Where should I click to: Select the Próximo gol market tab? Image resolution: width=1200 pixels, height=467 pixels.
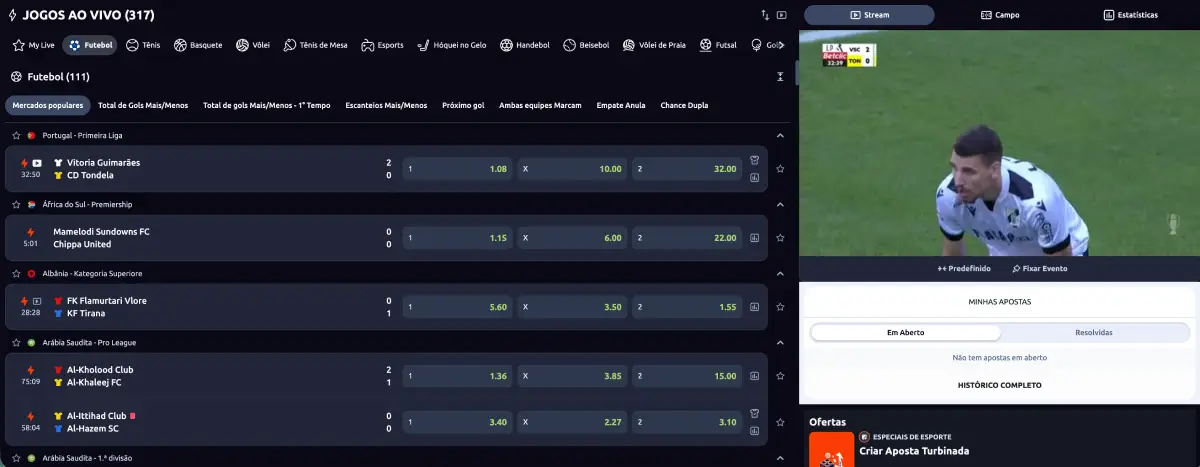click(463, 105)
